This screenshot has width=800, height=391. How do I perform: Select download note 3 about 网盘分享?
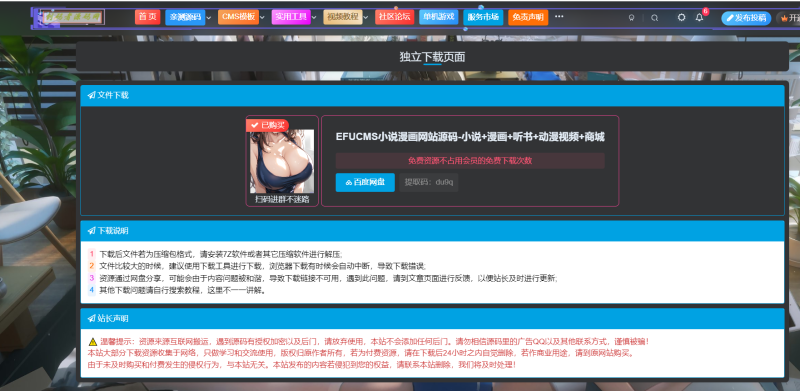(x=329, y=278)
